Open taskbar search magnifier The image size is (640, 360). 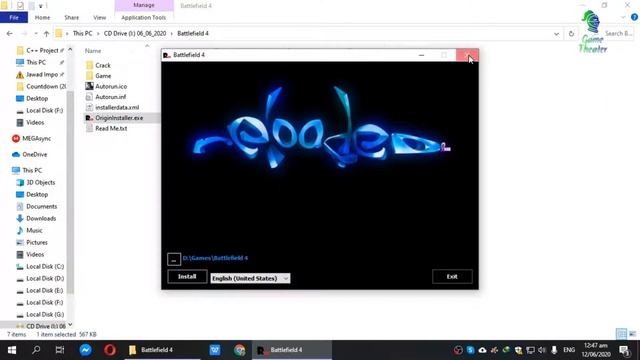click(x=36, y=350)
